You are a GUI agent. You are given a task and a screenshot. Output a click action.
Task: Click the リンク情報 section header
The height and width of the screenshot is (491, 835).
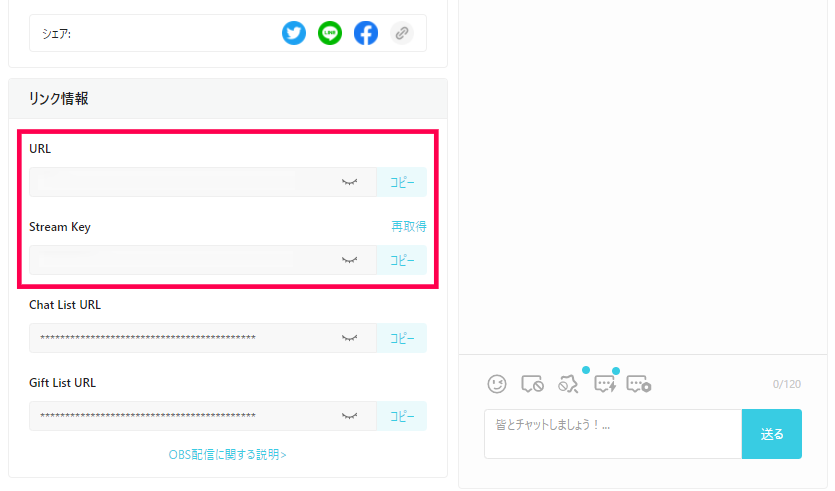(x=228, y=99)
